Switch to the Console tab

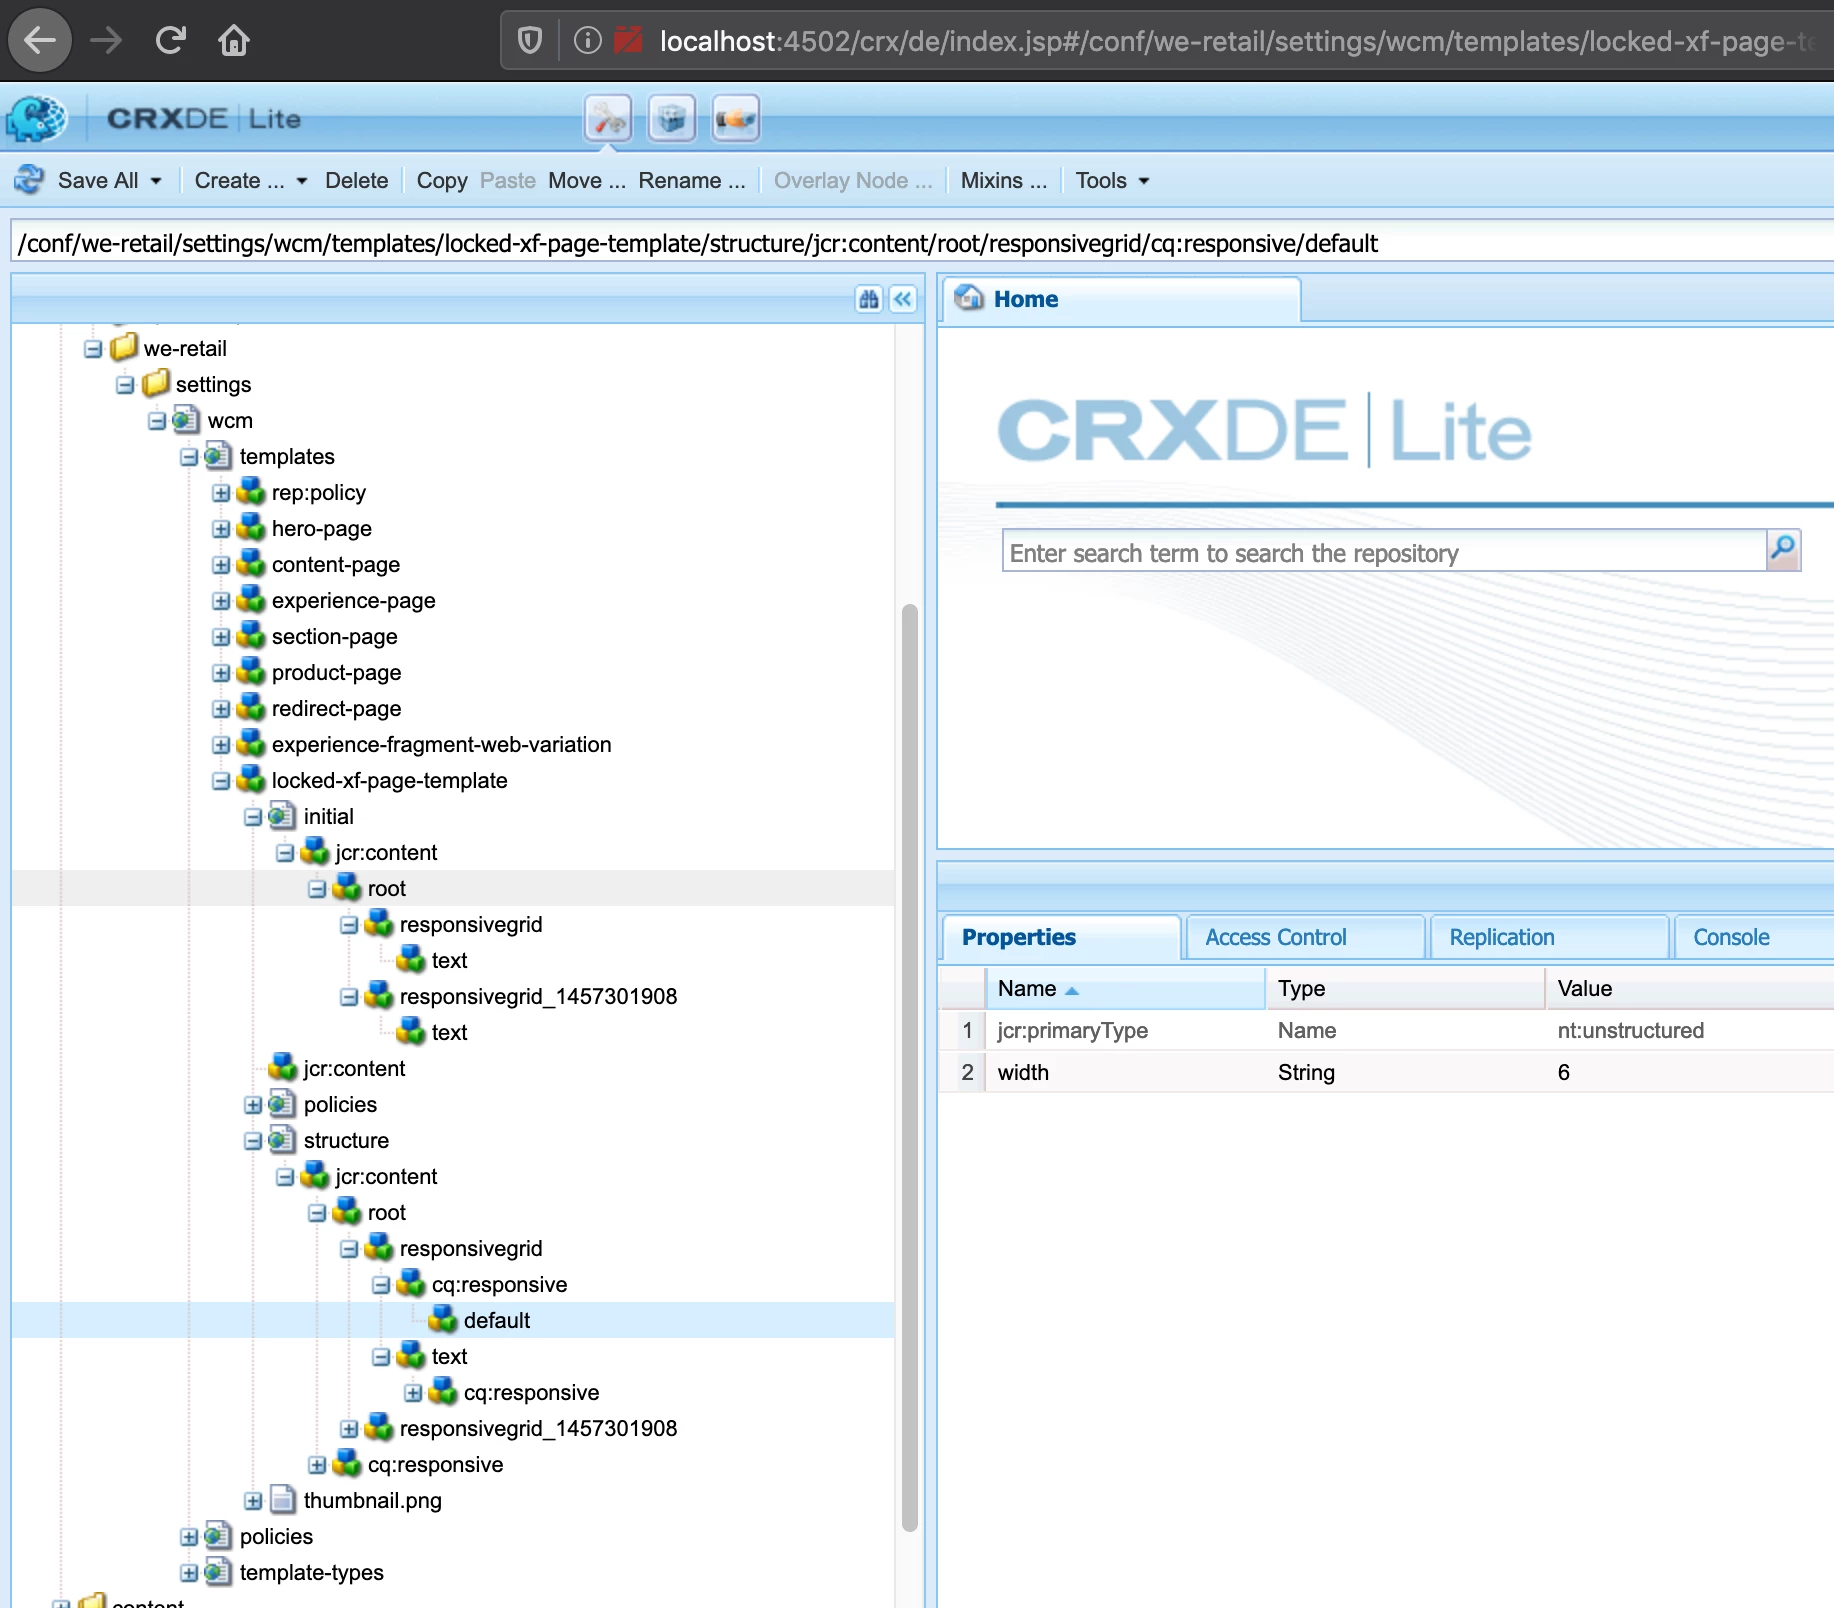click(1755, 937)
